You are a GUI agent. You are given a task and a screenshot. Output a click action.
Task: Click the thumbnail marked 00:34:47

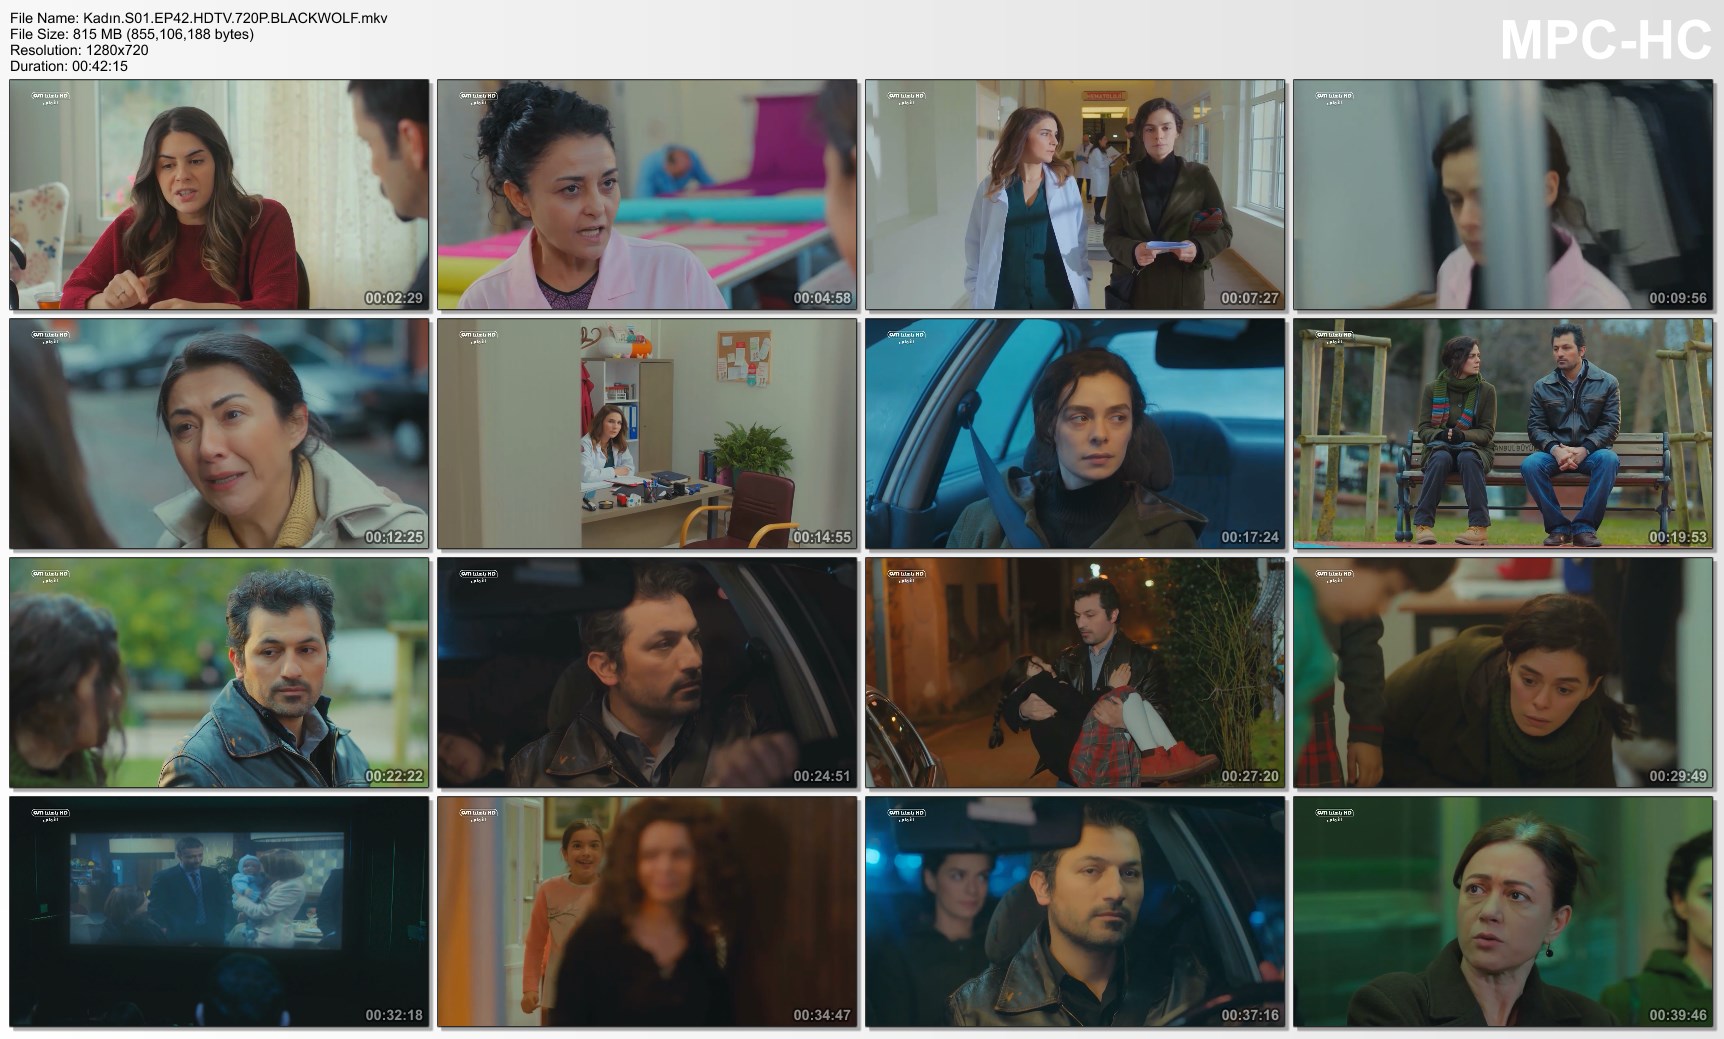pos(647,912)
